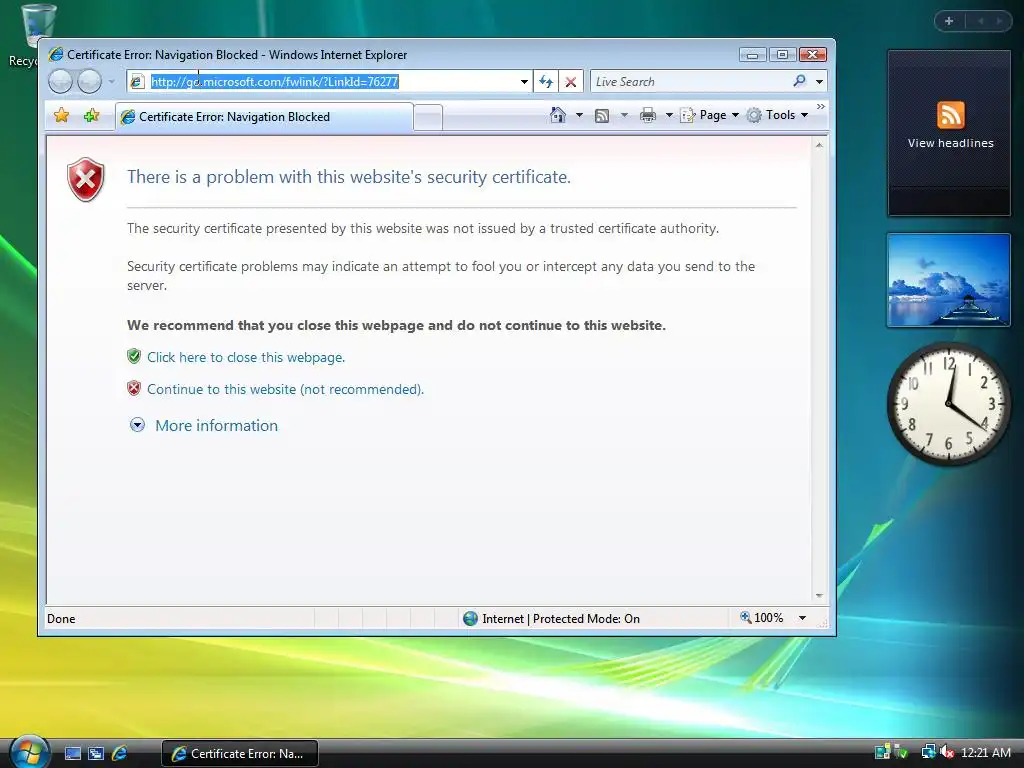Image resolution: width=1024 pixels, height=768 pixels.
Task: Click the RSS Feeds toolbar icon
Action: [x=602, y=116]
